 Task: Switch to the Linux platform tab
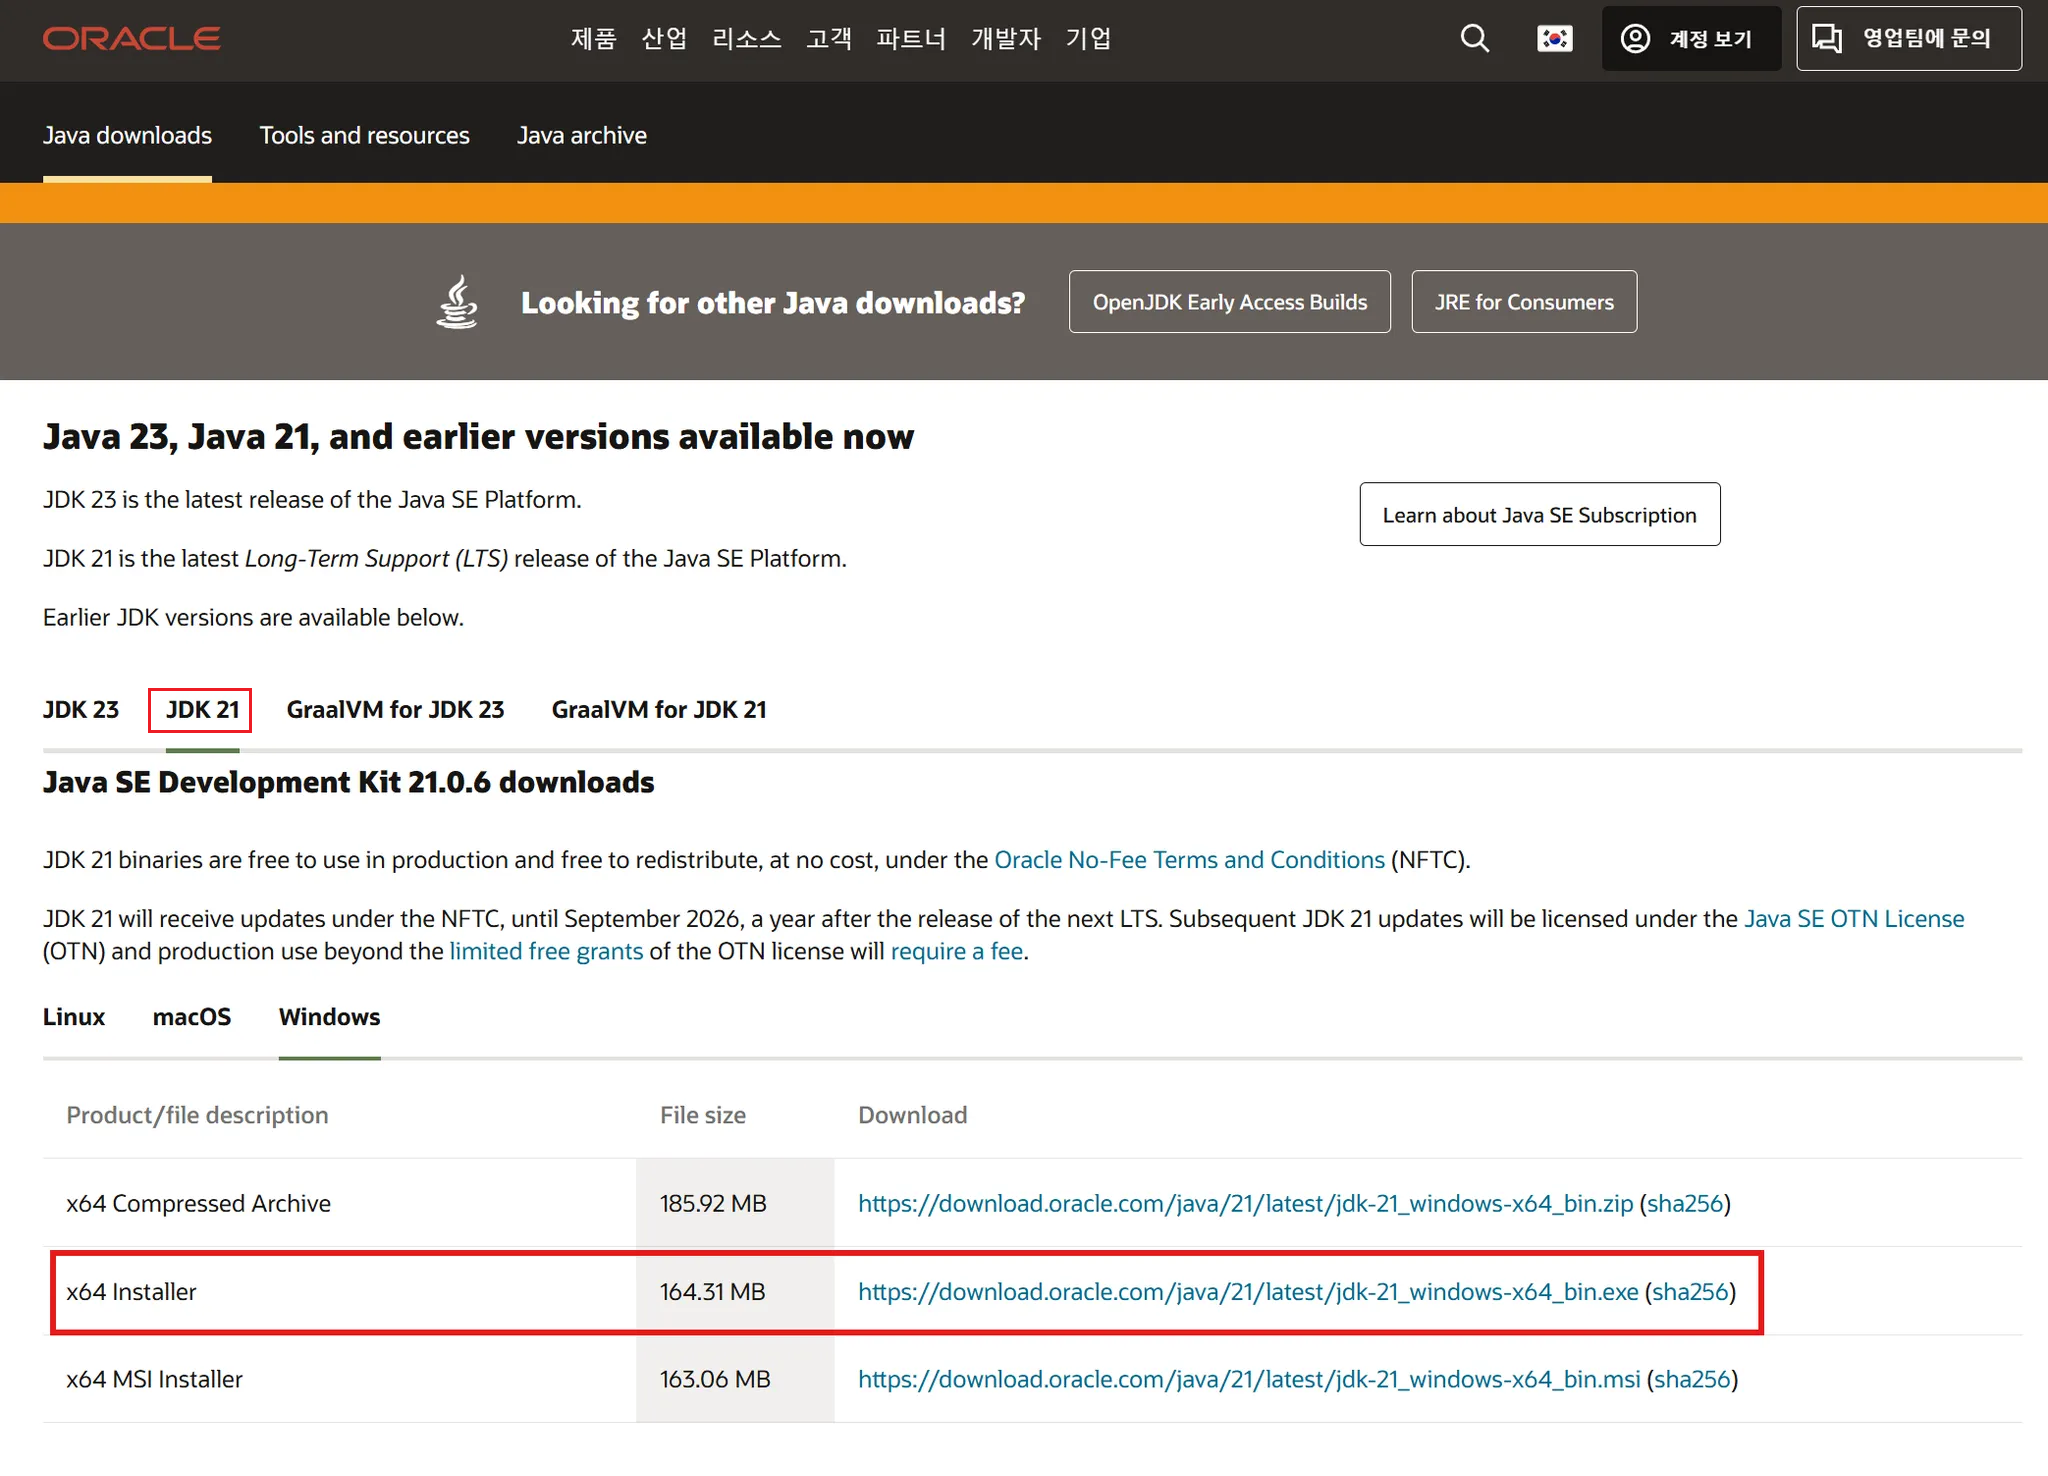pos(73,1017)
